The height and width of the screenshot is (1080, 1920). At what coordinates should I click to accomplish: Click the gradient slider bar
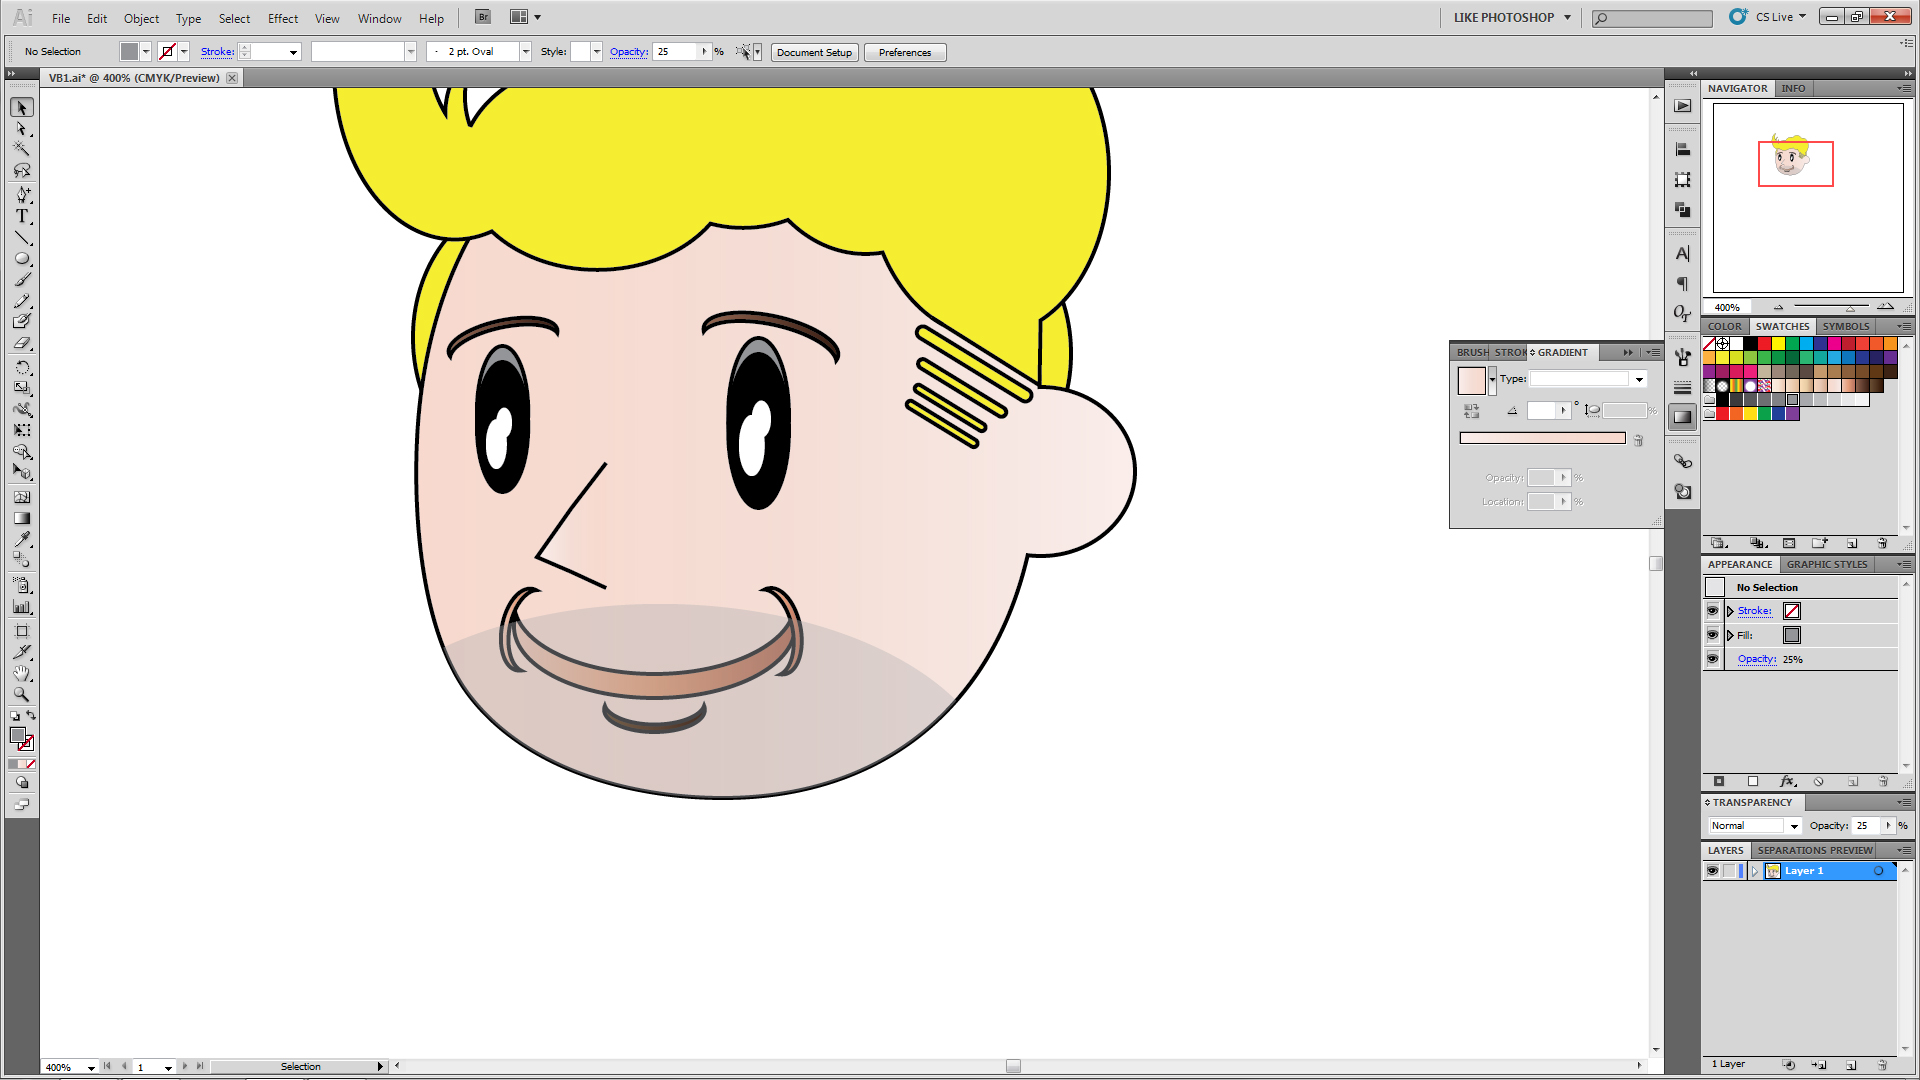tap(1542, 438)
